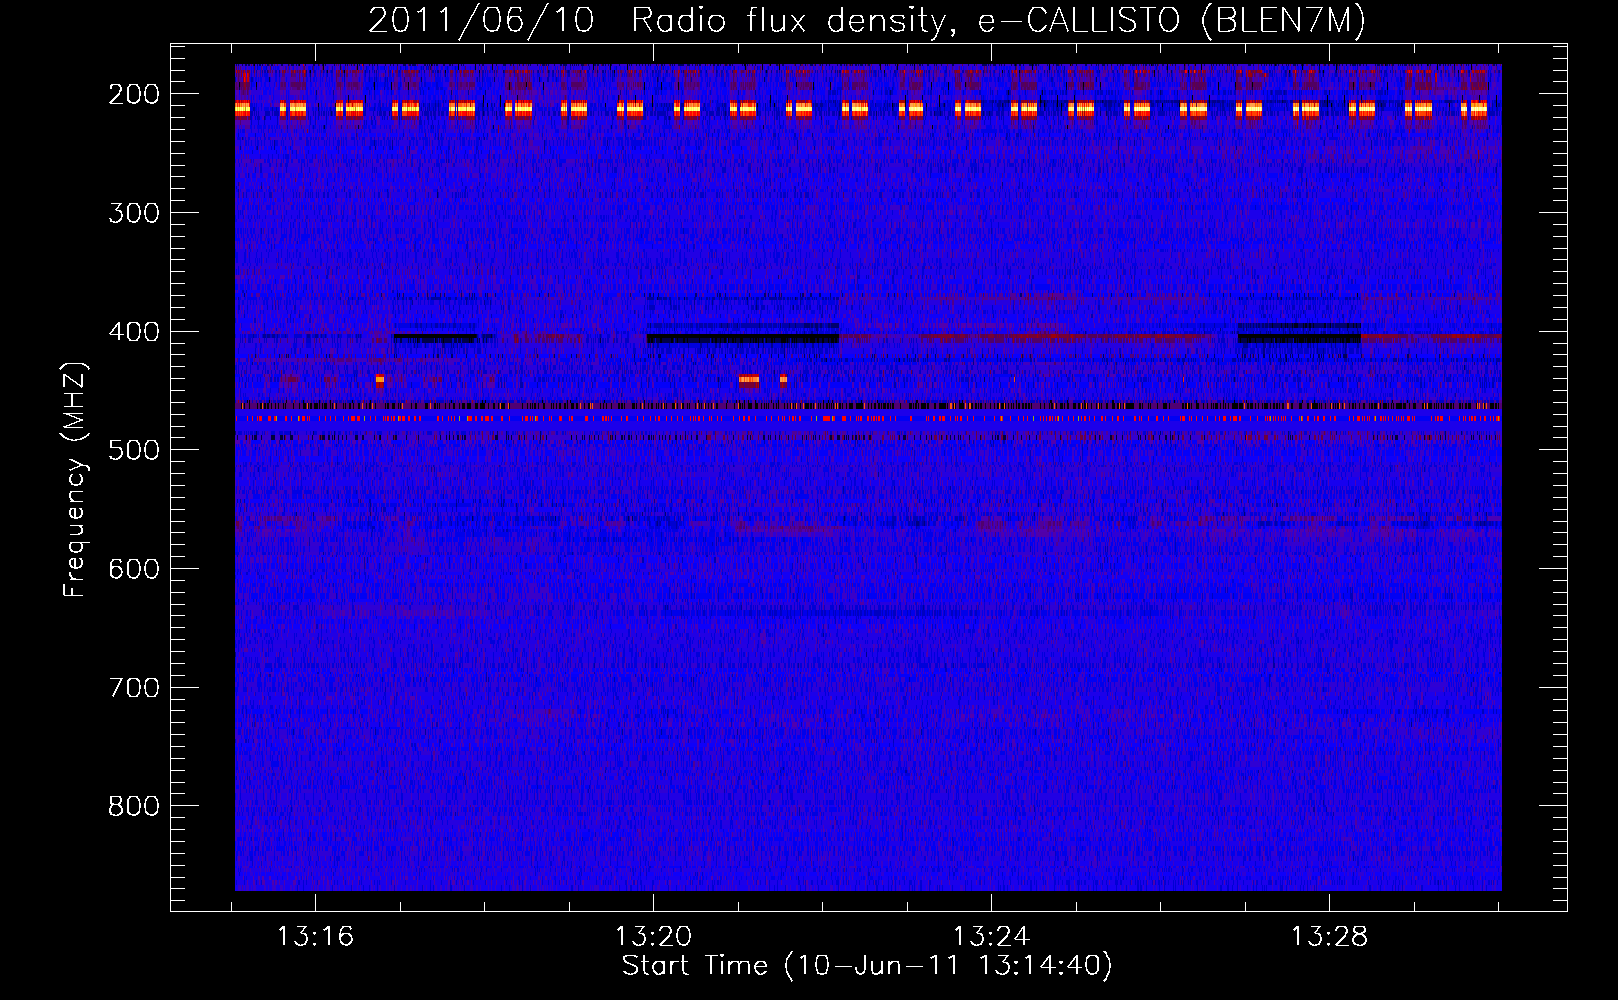
Task: Click the 13:20 time tick label
Action: pos(653,937)
